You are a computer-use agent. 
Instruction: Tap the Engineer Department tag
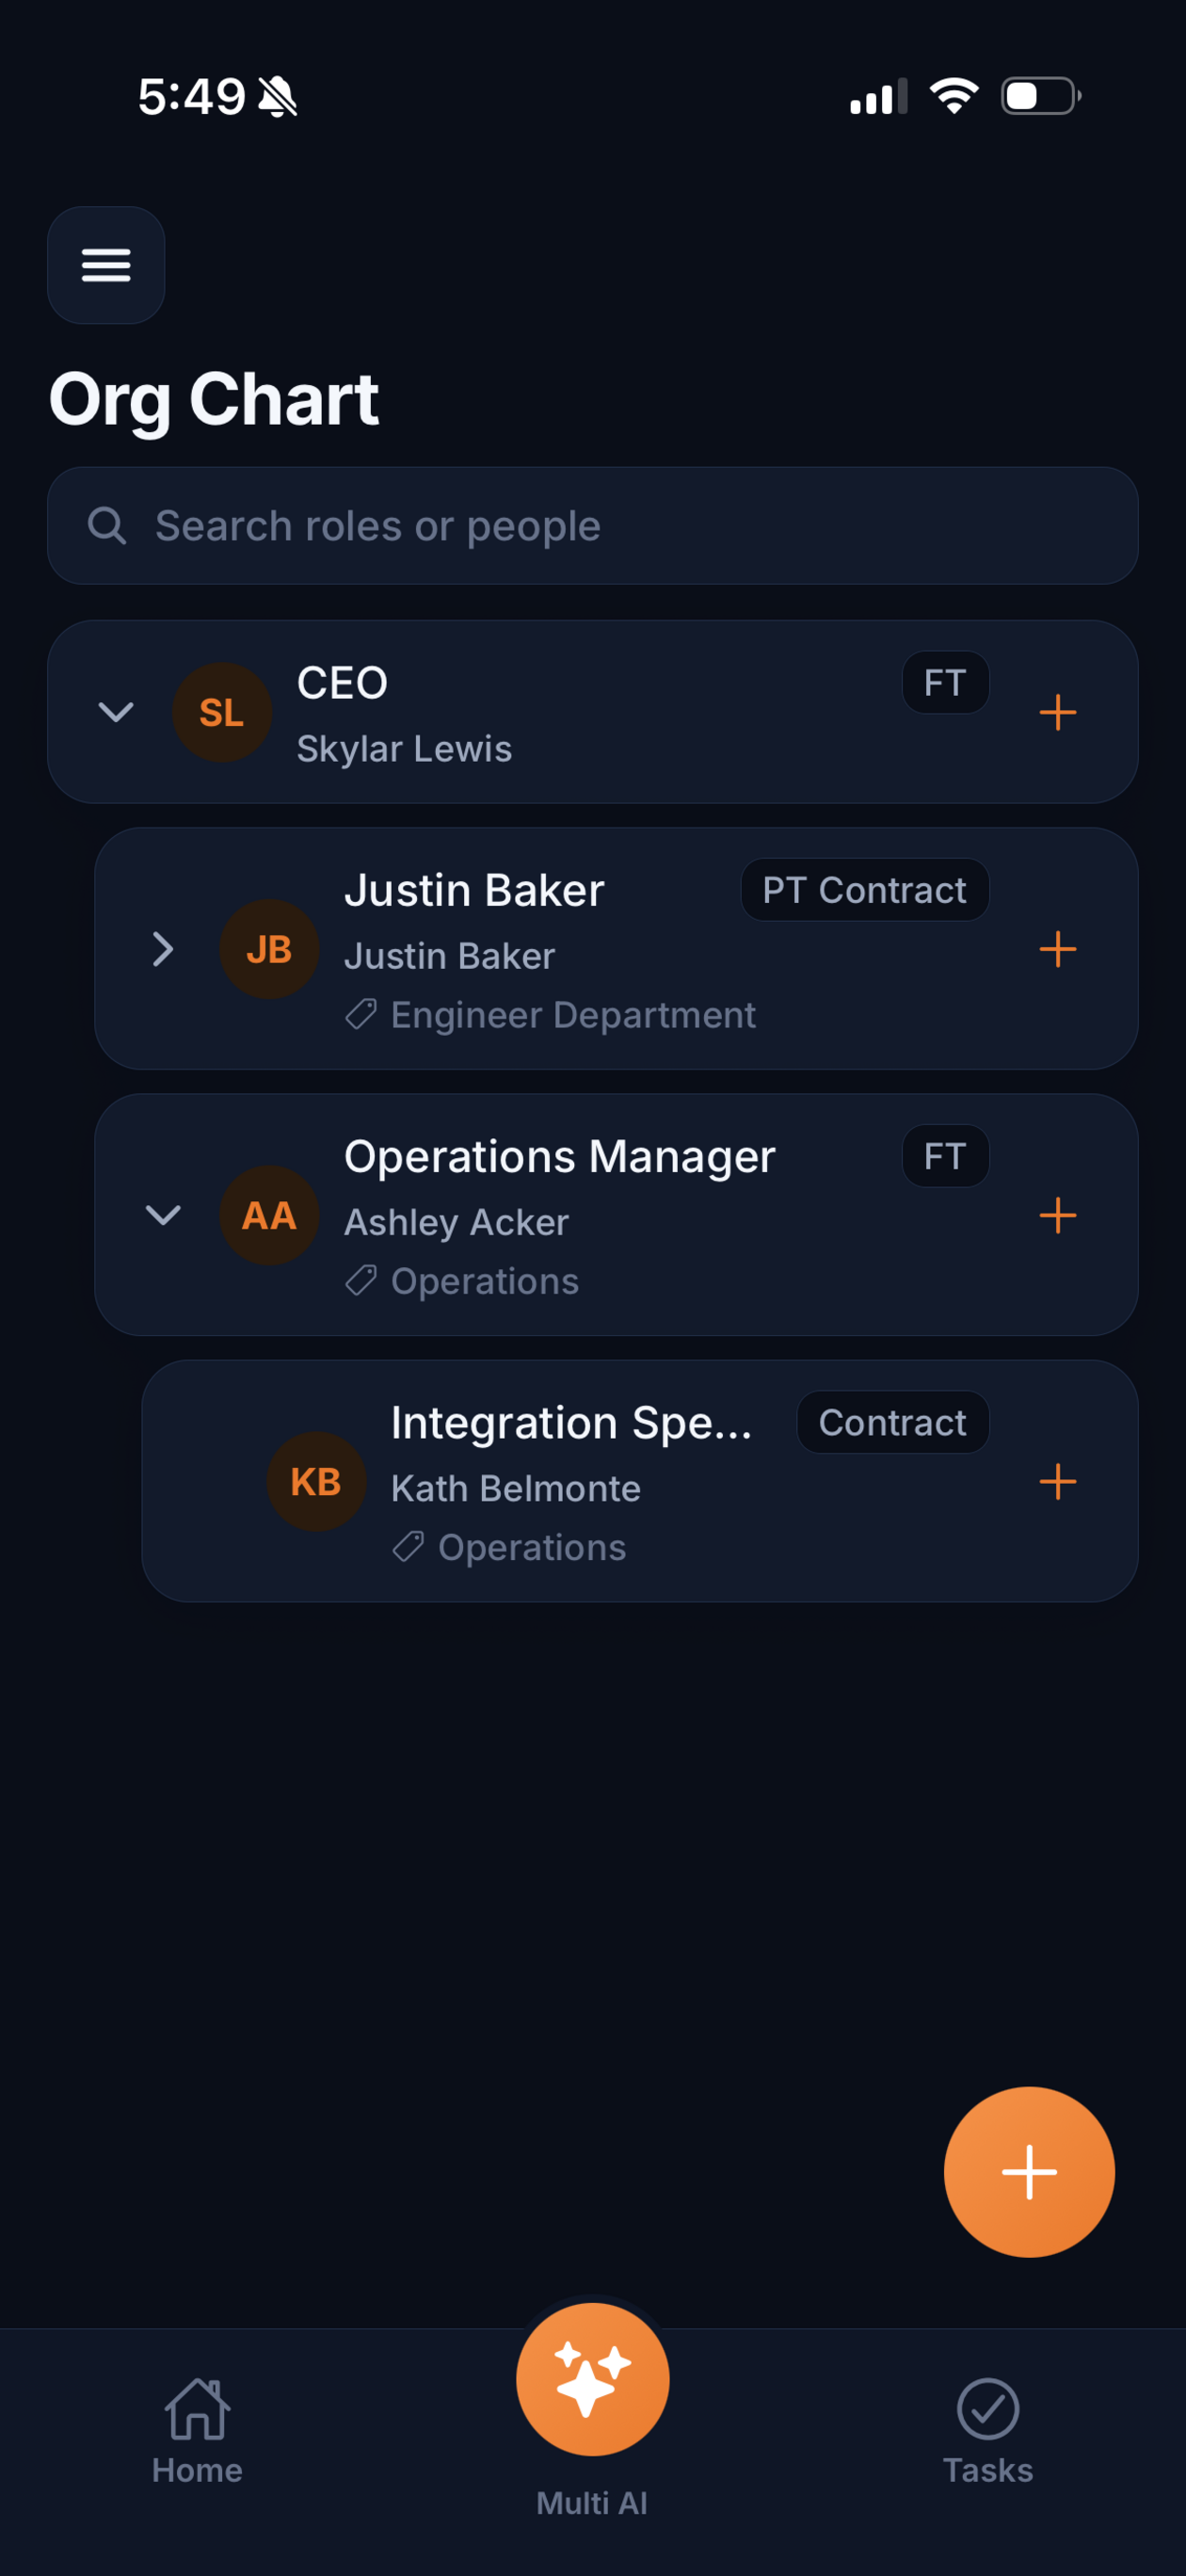coord(551,1015)
